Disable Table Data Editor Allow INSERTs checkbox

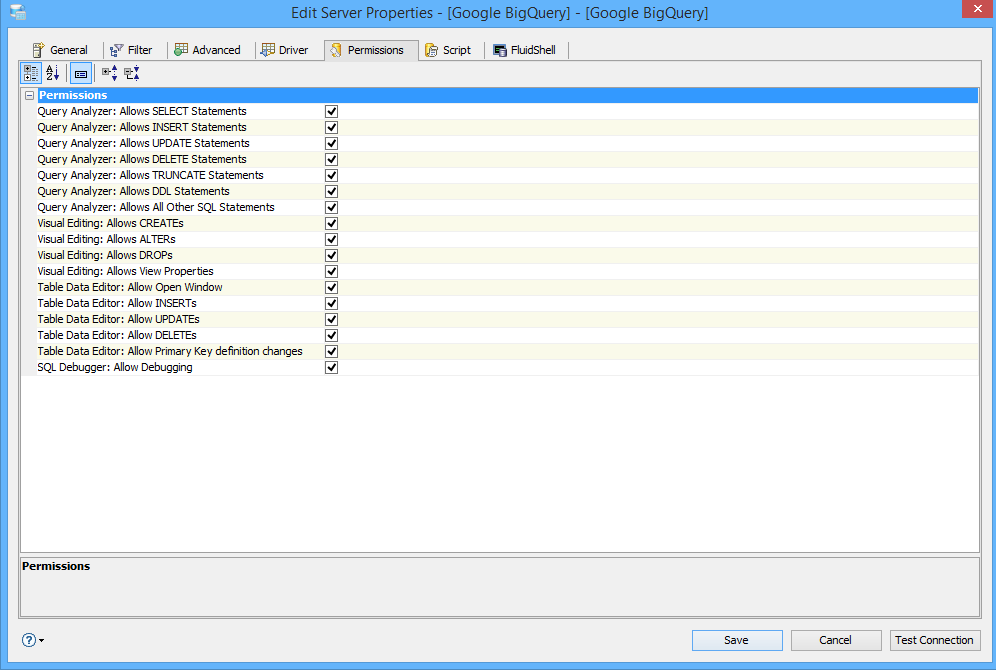pyautogui.click(x=332, y=304)
